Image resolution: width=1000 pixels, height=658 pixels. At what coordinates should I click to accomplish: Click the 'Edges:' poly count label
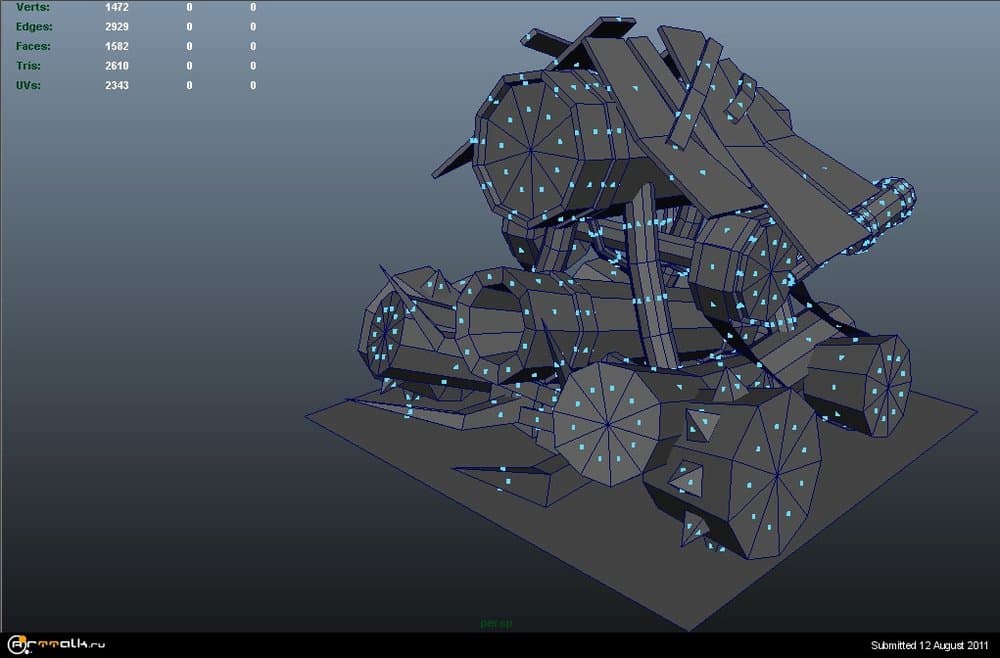tap(34, 27)
